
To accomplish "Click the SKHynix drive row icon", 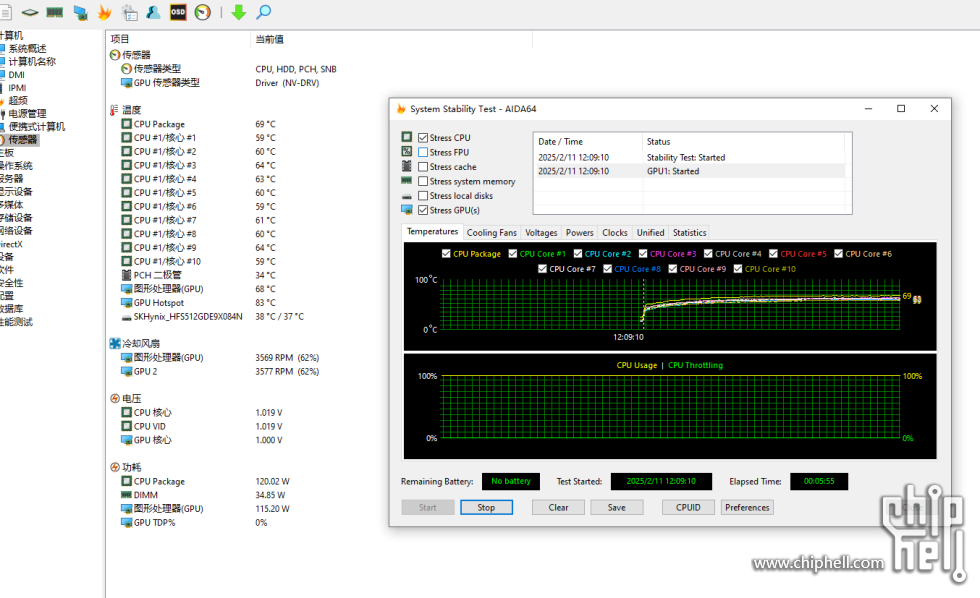I will tap(126, 317).
